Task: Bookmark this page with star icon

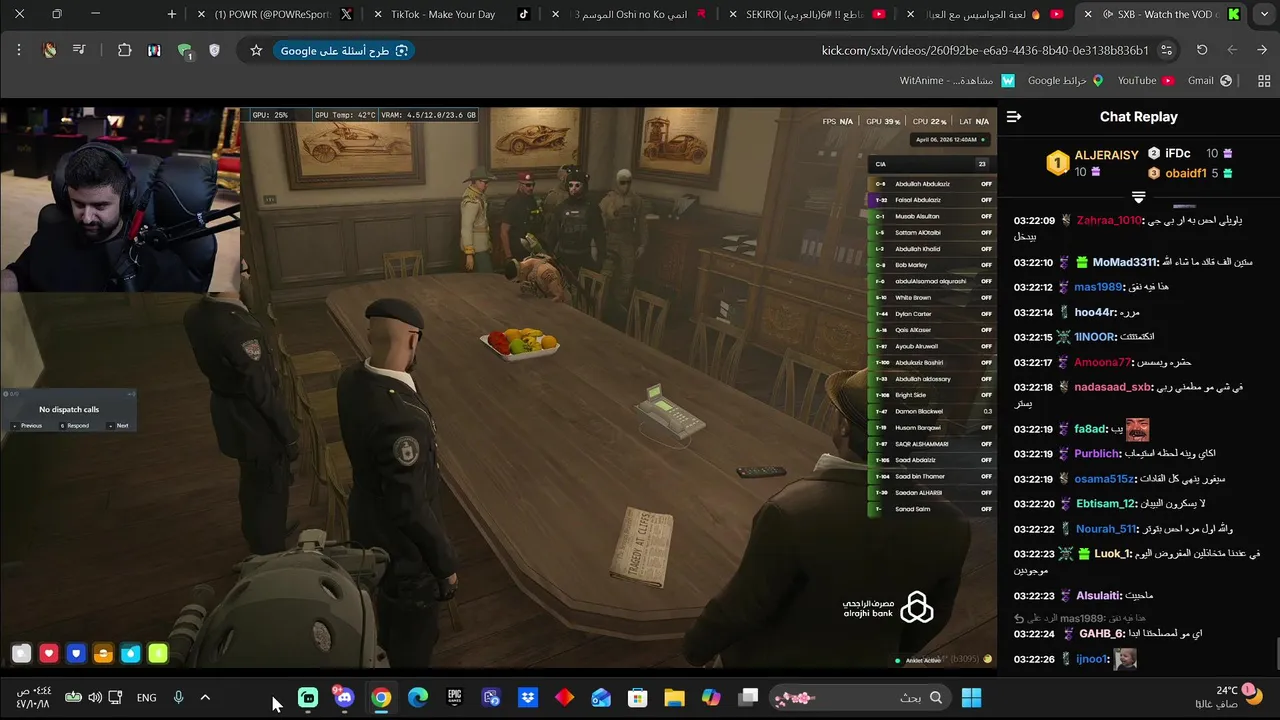Action: 256,50
